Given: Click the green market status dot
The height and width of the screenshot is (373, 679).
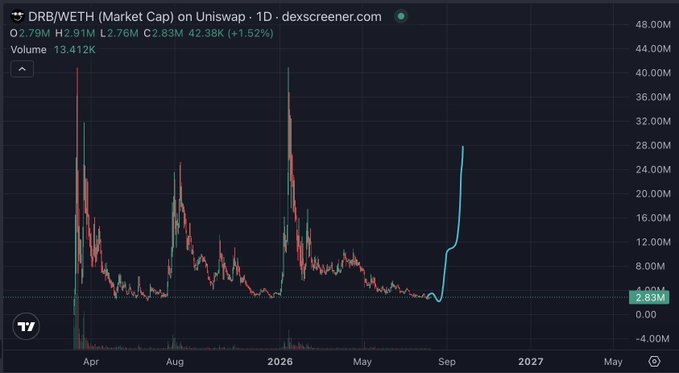Looking at the screenshot, I should pos(401,17).
